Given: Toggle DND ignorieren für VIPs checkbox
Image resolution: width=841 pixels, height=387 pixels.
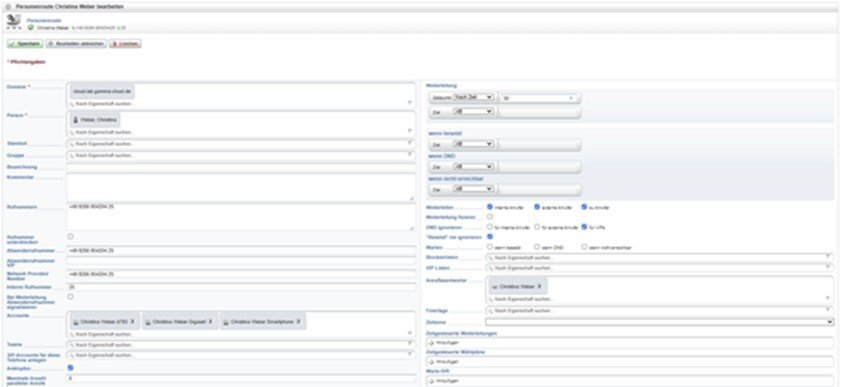Looking at the screenshot, I should [585, 227].
